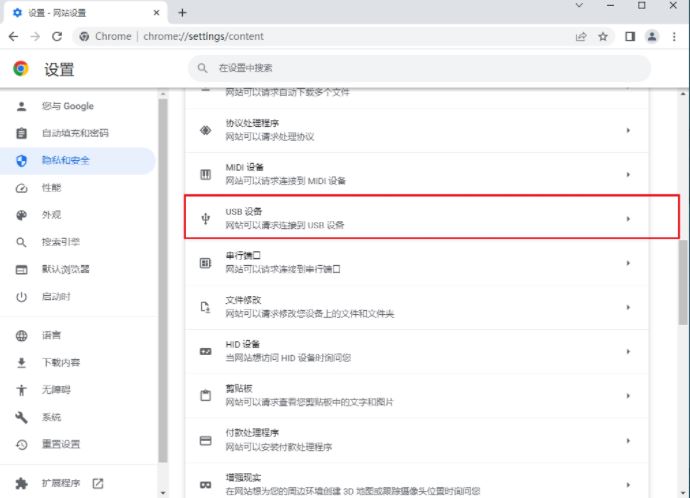Image resolution: width=690 pixels, height=498 pixels.
Task: Open 自动填充和密码 section
Action: 77,133
